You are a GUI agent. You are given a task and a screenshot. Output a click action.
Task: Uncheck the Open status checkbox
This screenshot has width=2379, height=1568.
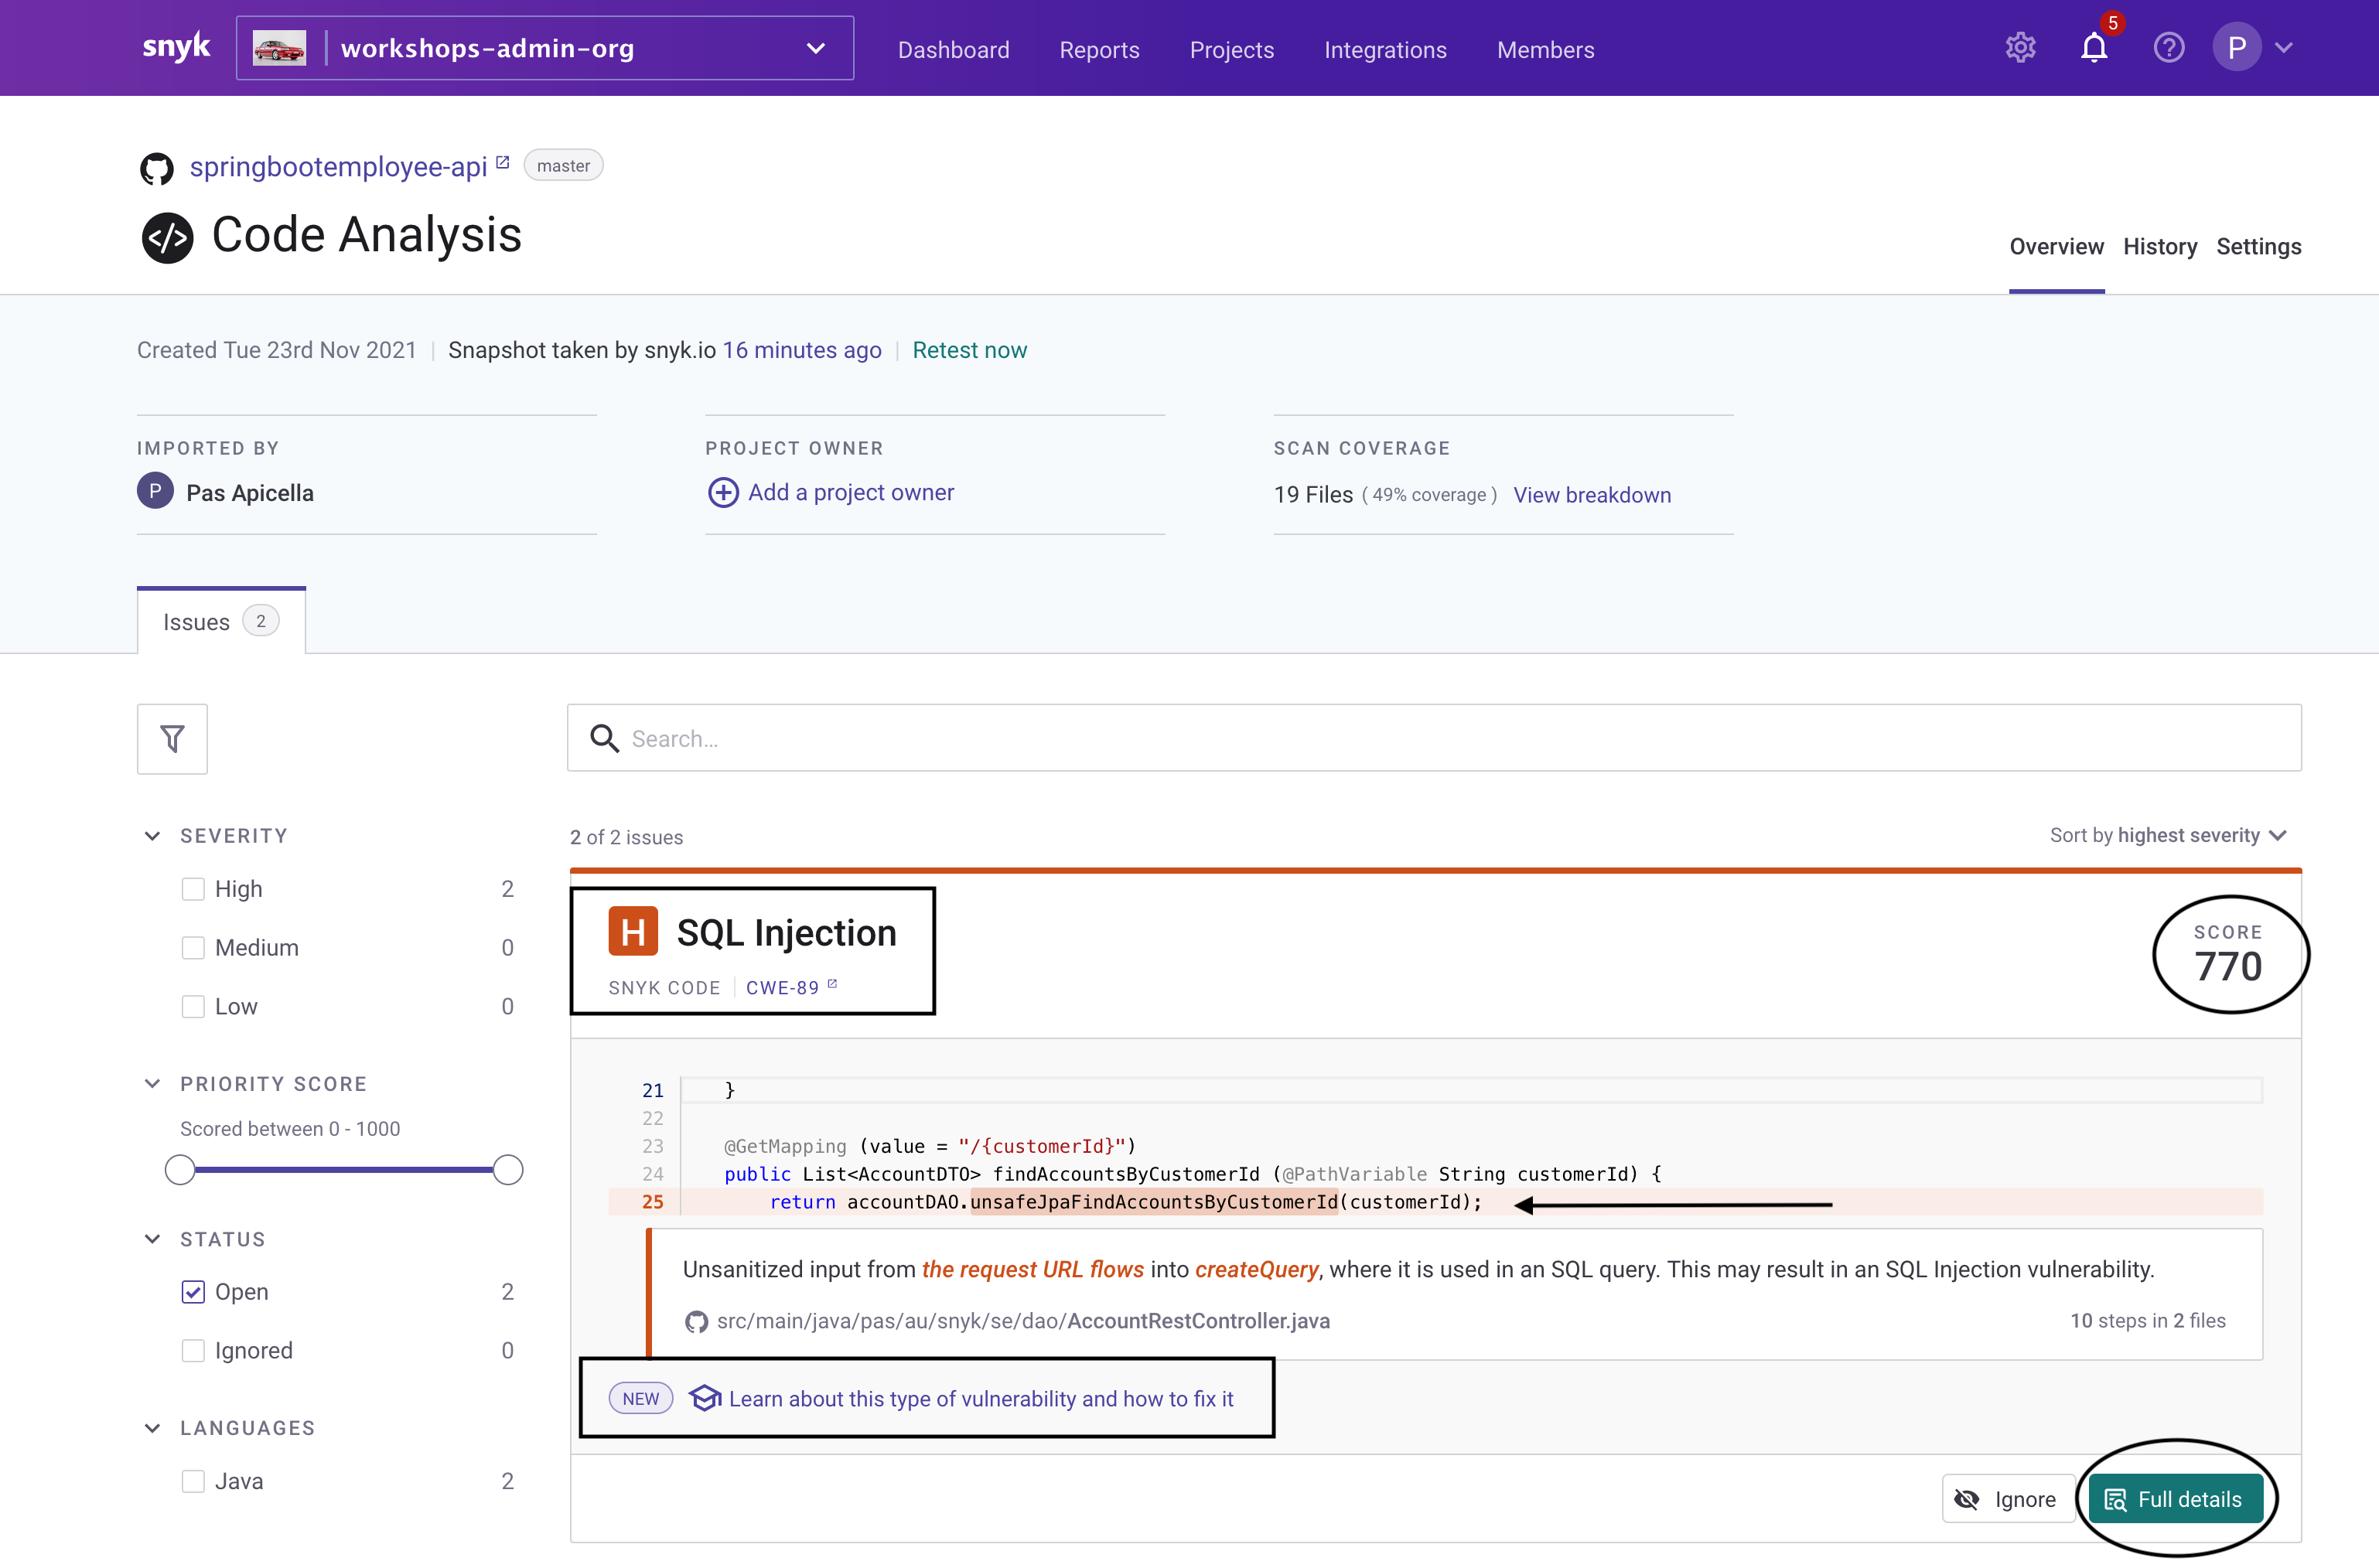[193, 1292]
